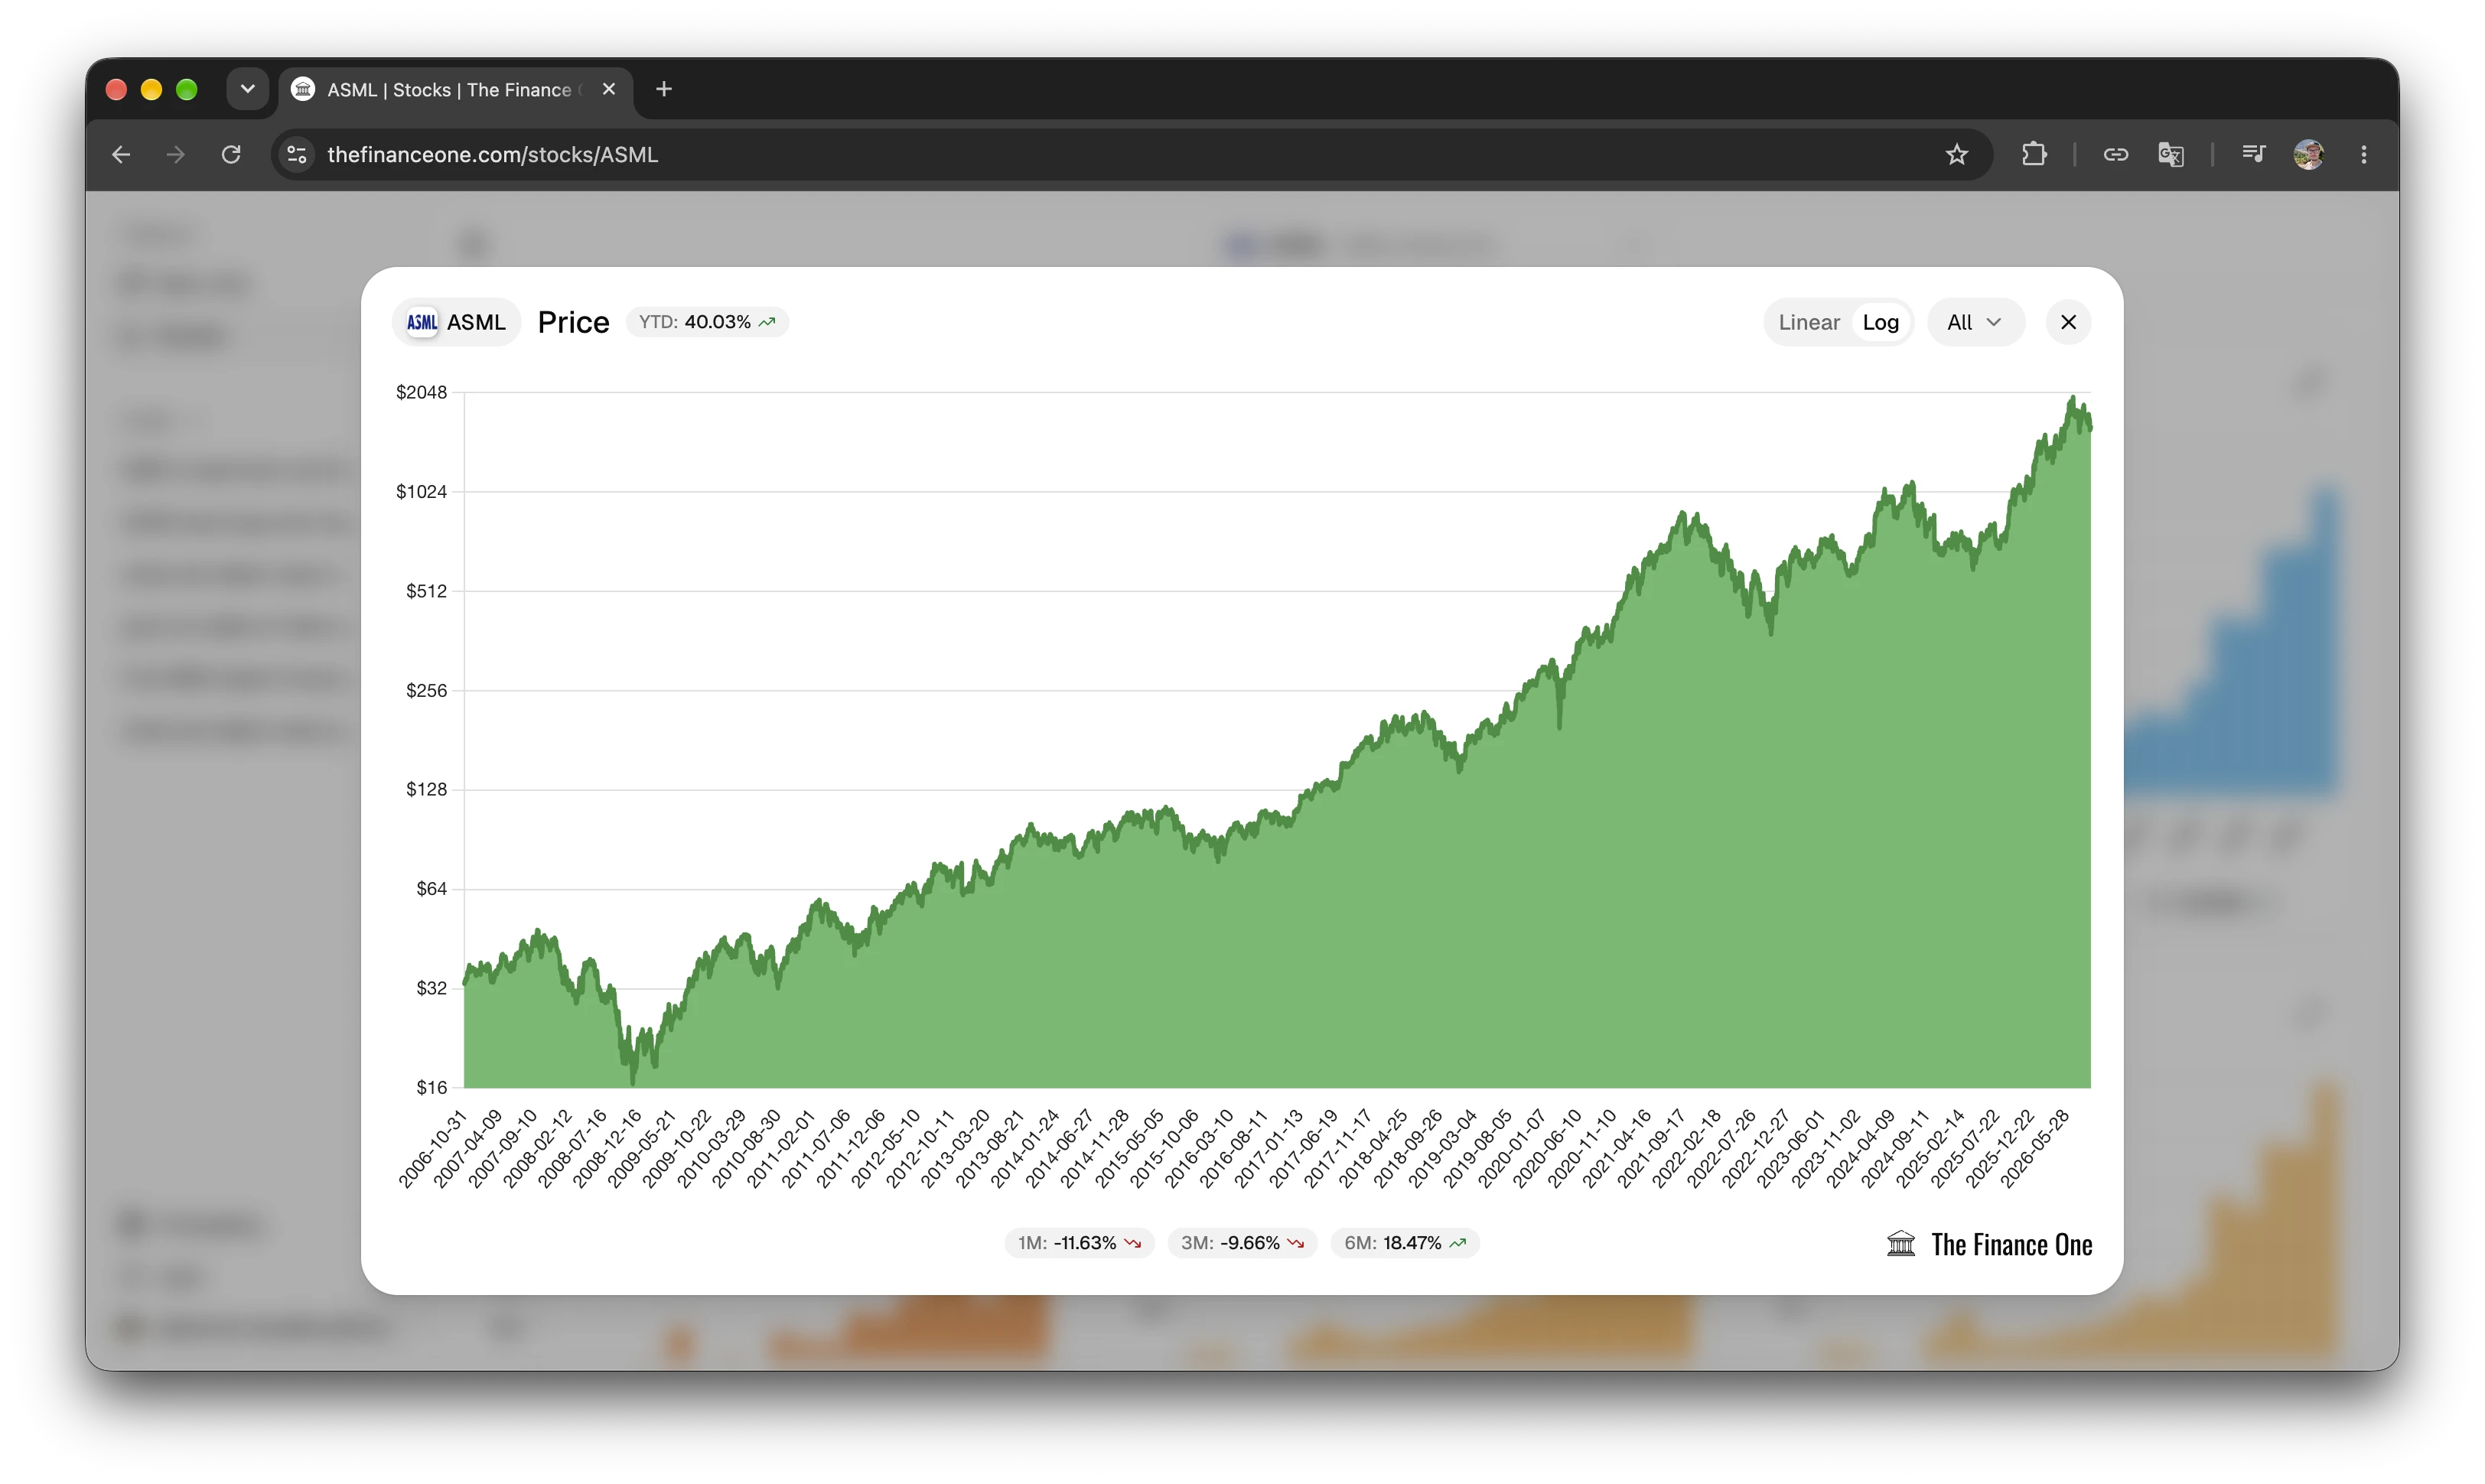
Task: Click the 1M -11.63% badge
Action: [x=1079, y=1243]
